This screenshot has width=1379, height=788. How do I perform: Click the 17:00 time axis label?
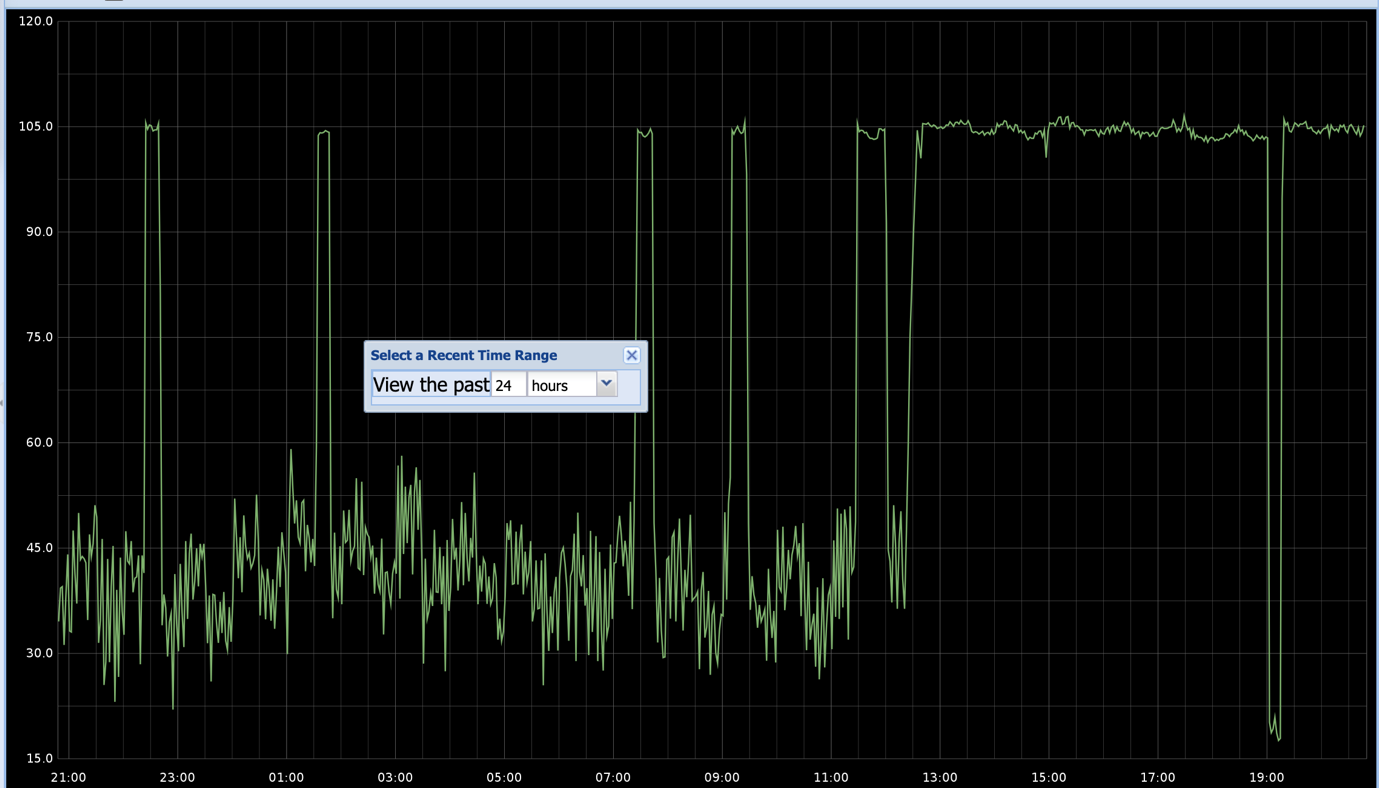point(1158,777)
